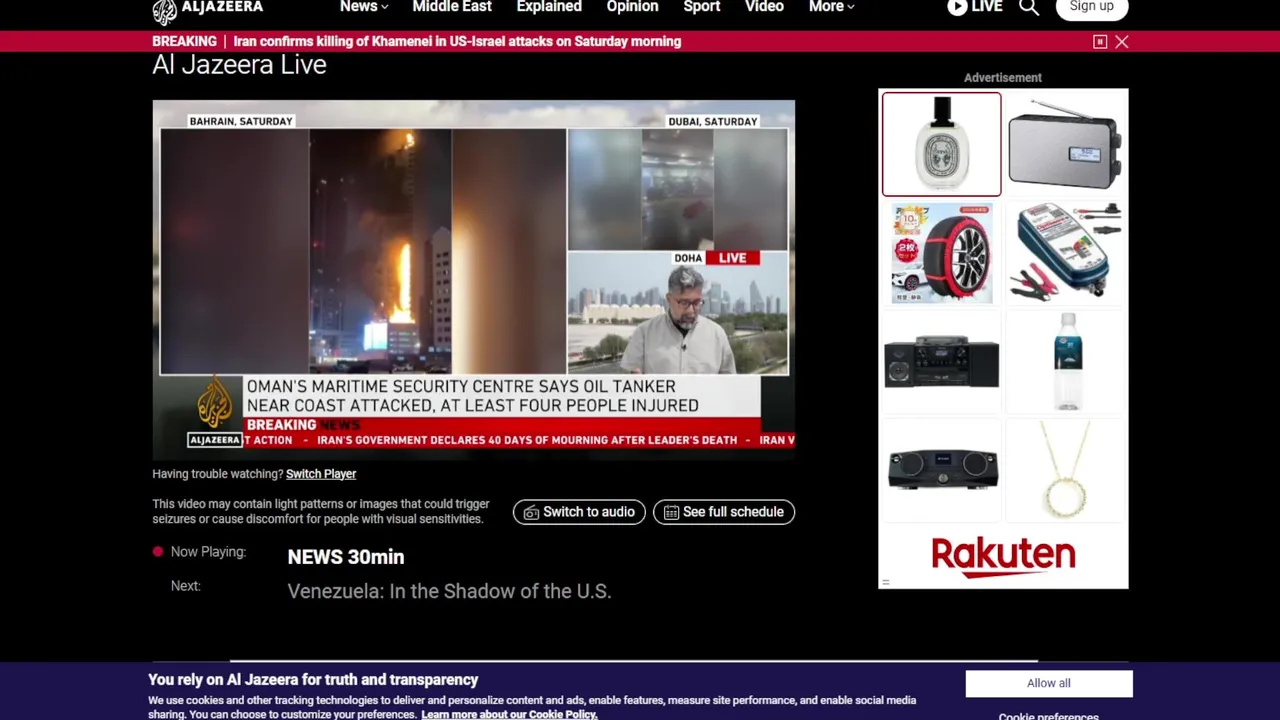
Task: Open the Khamenei breaking news headline
Action: (x=457, y=41)
